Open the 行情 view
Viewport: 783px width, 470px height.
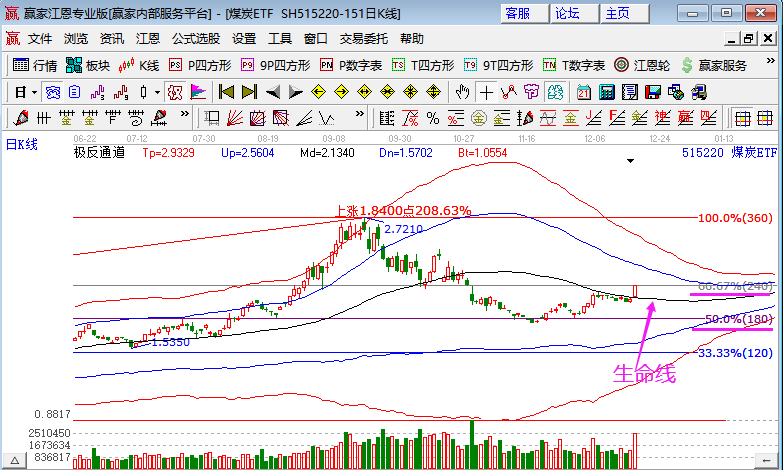35,65
